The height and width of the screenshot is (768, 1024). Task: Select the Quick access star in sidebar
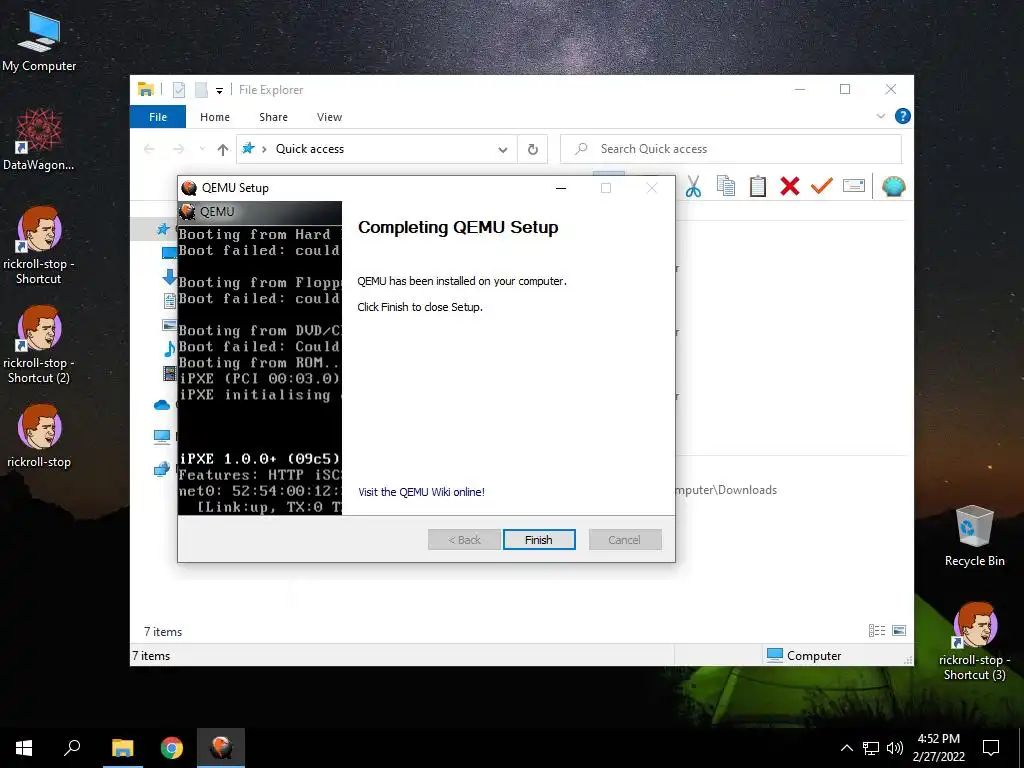pyautogui.click(x=163, y=229)
